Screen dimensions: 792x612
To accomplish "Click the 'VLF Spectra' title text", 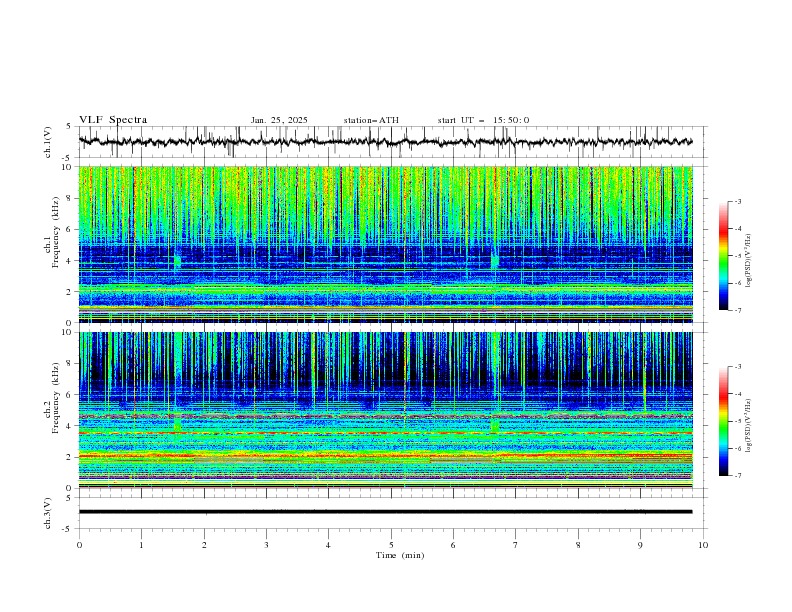I will (x=113, y=120).
